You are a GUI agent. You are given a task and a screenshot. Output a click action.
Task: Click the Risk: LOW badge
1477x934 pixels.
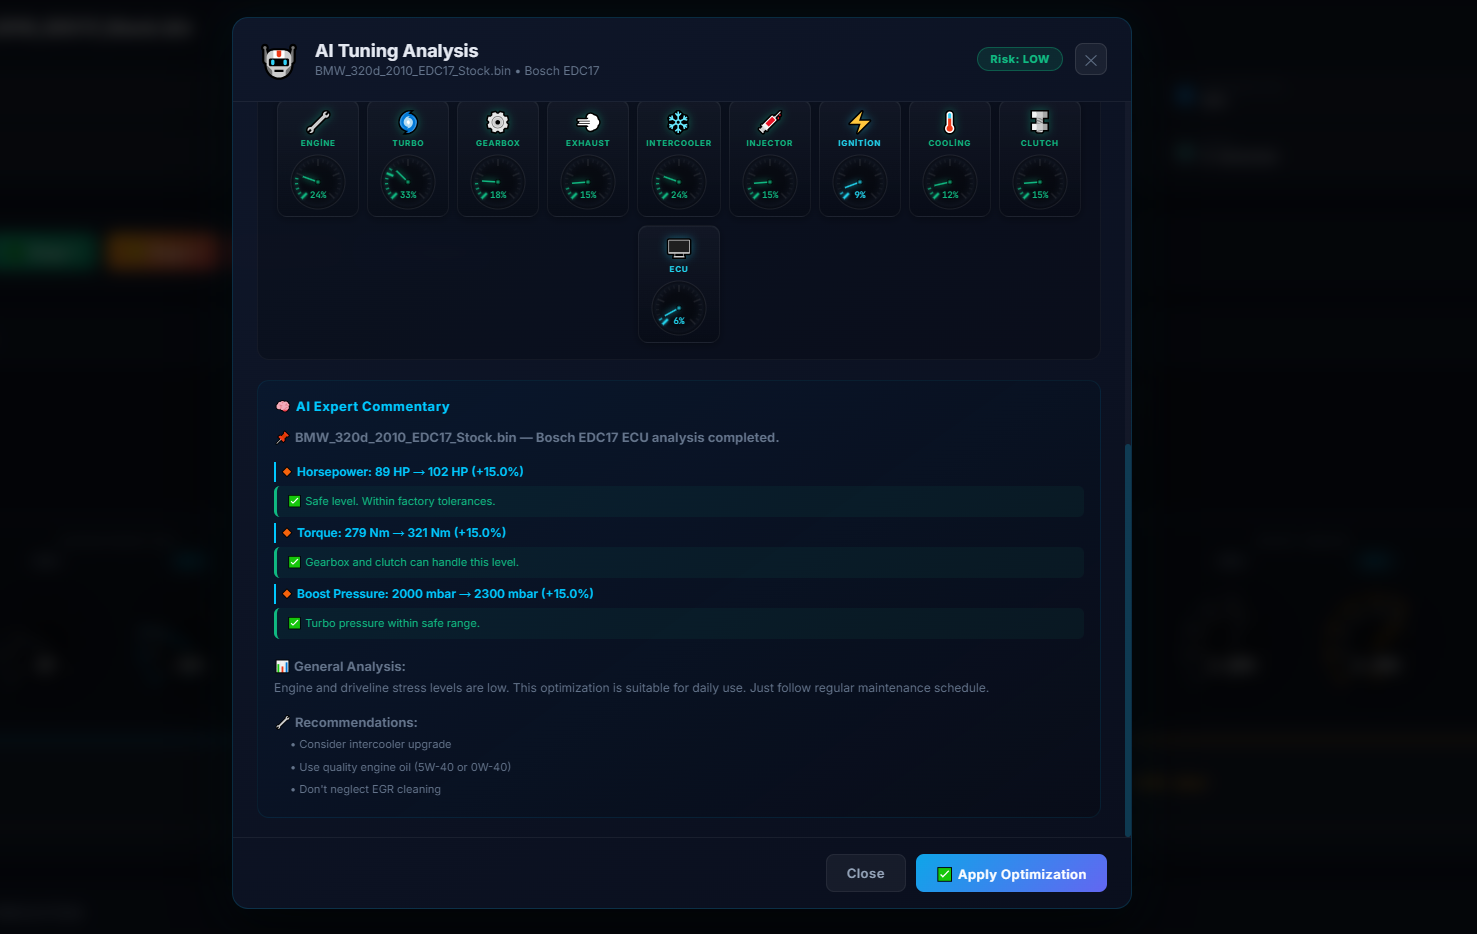pos(1019,59)
